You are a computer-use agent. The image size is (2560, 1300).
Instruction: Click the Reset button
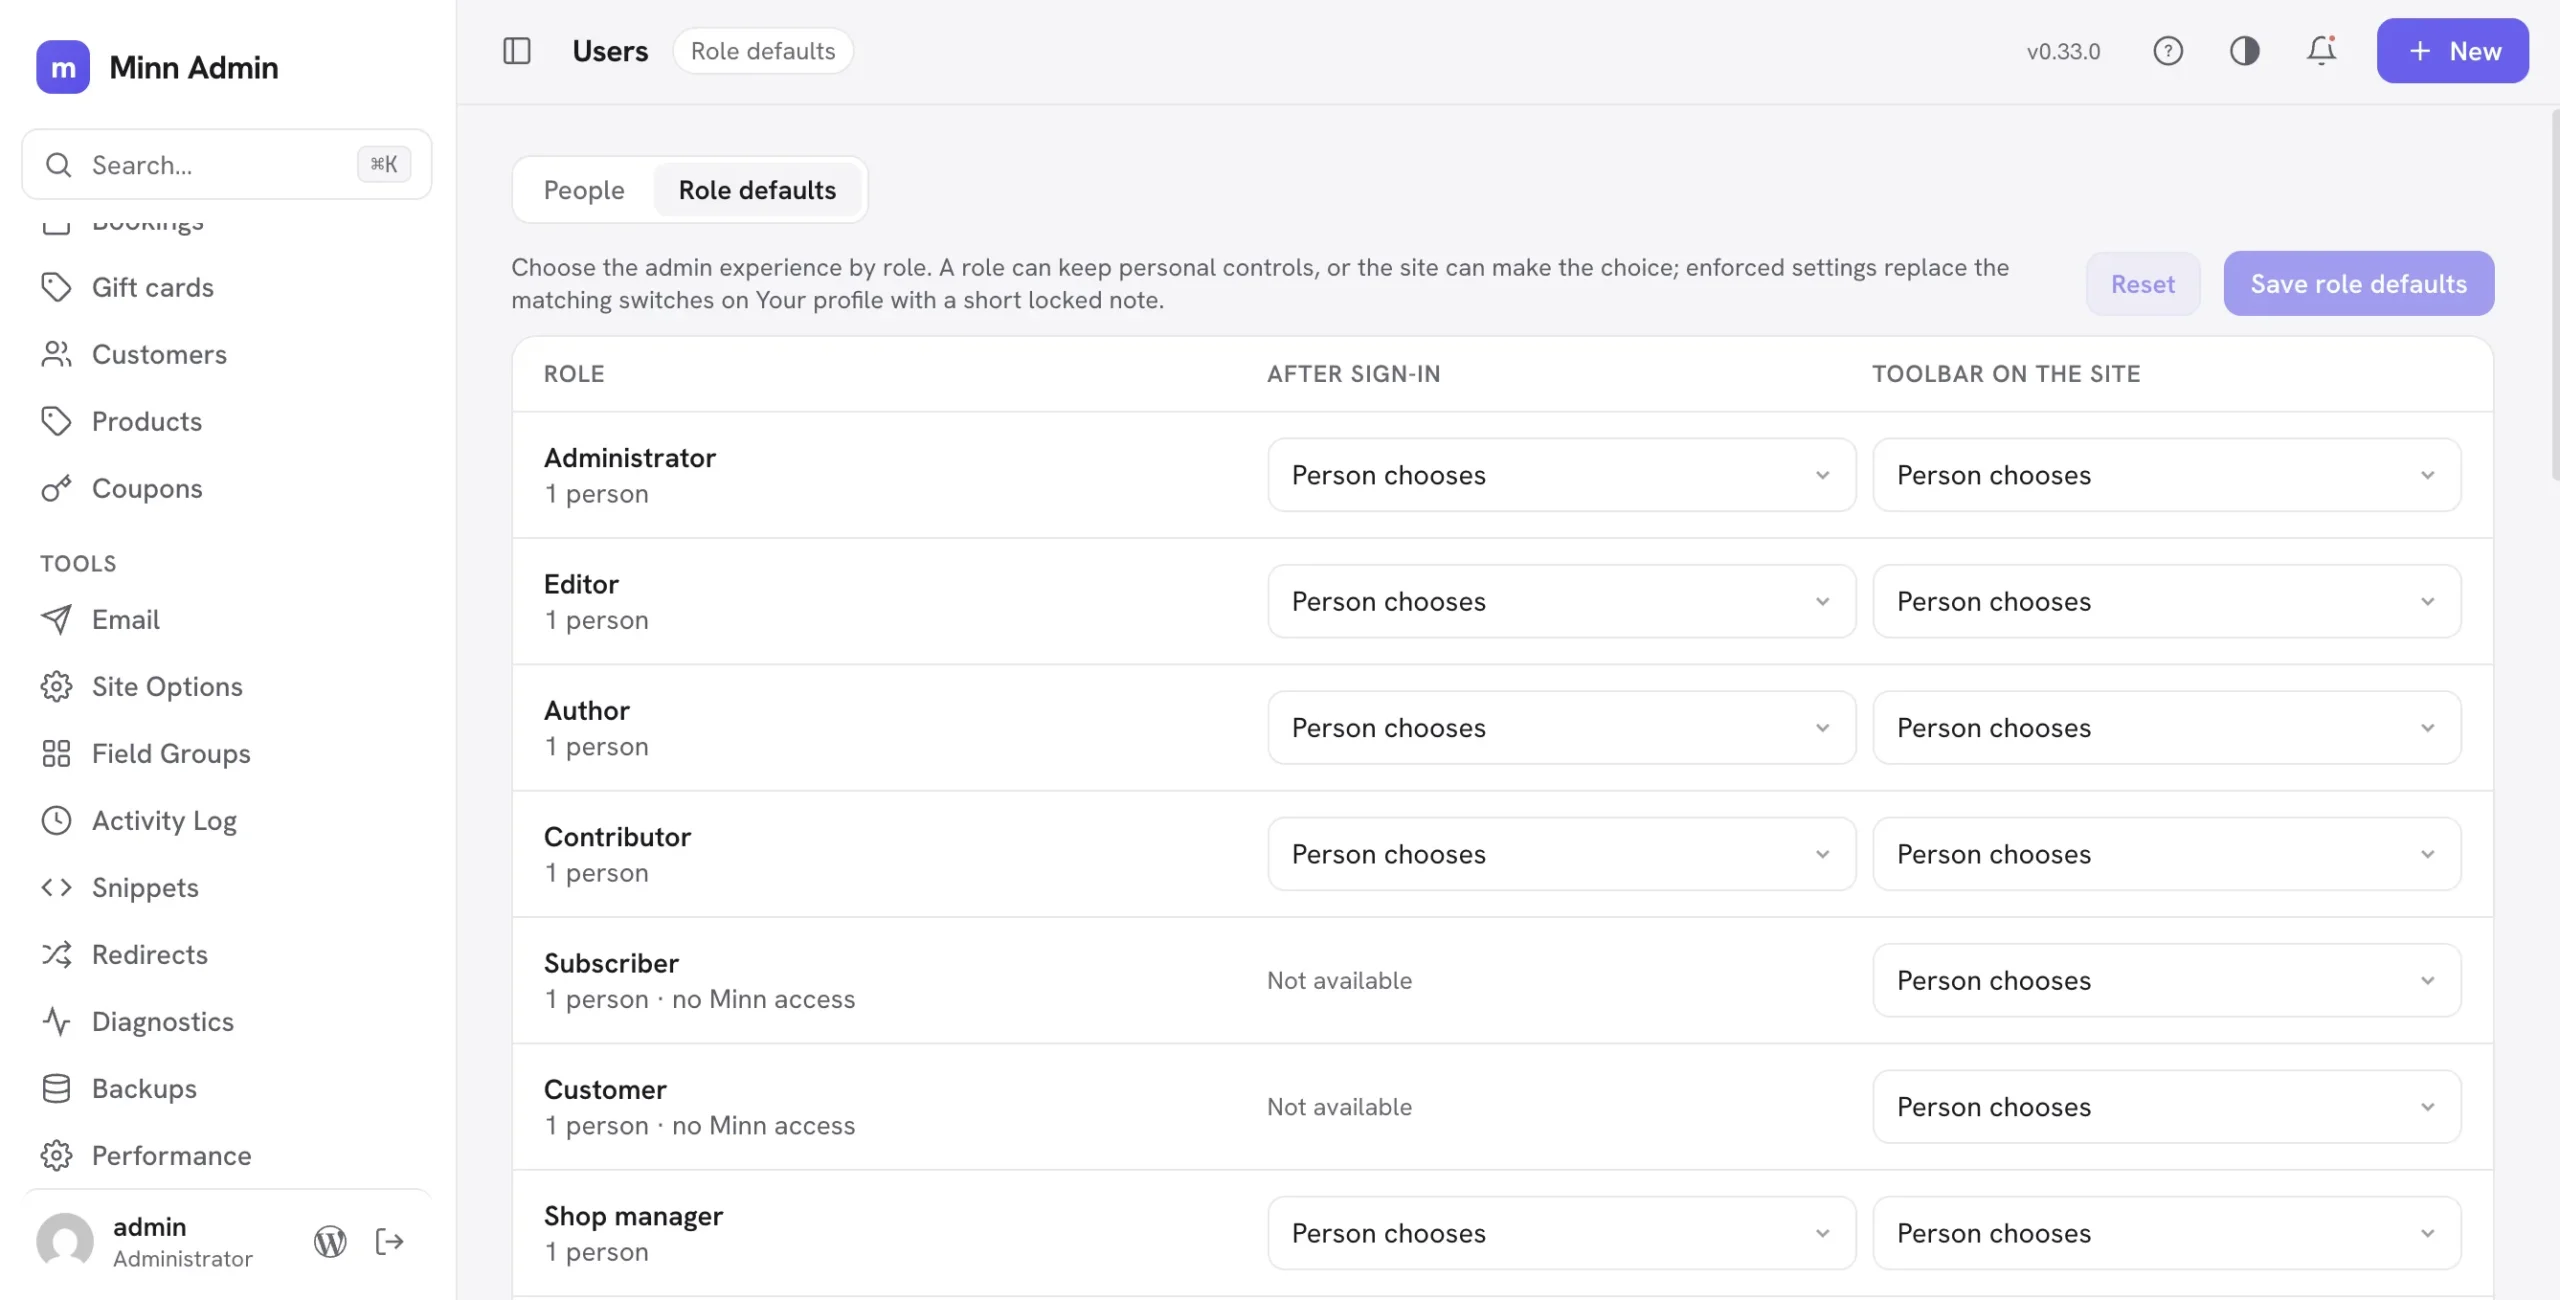click(x=2143, y=284)
